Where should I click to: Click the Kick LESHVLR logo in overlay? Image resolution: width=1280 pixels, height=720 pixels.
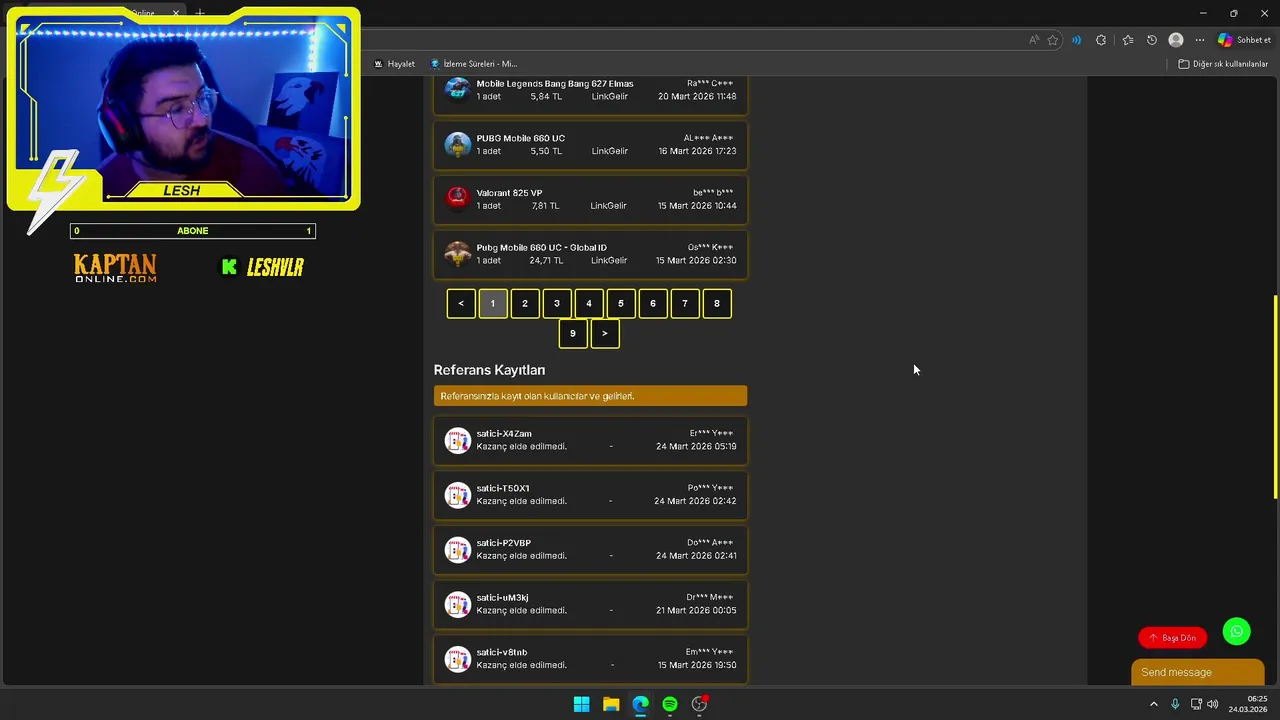click(262, 267)
